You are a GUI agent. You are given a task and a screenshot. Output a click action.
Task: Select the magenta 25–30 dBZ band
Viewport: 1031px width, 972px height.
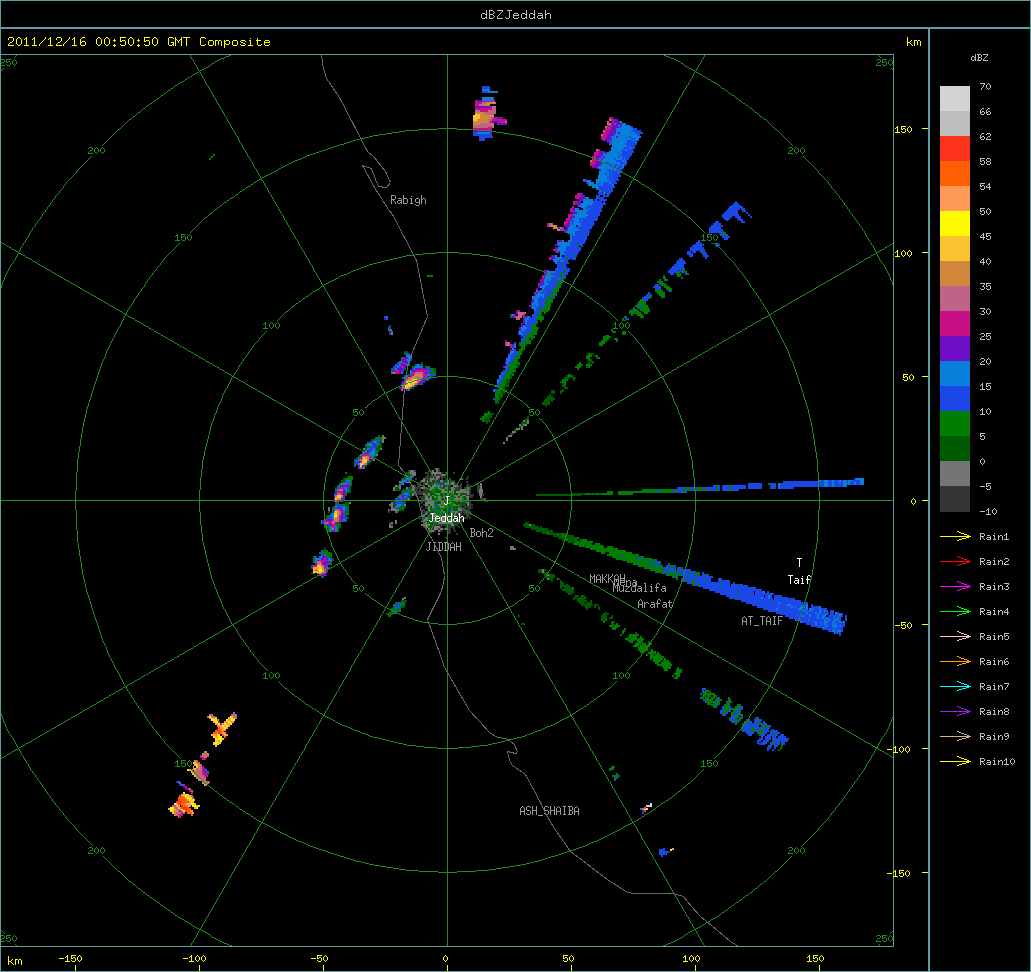pyautogui.click(x=955, y=324)
